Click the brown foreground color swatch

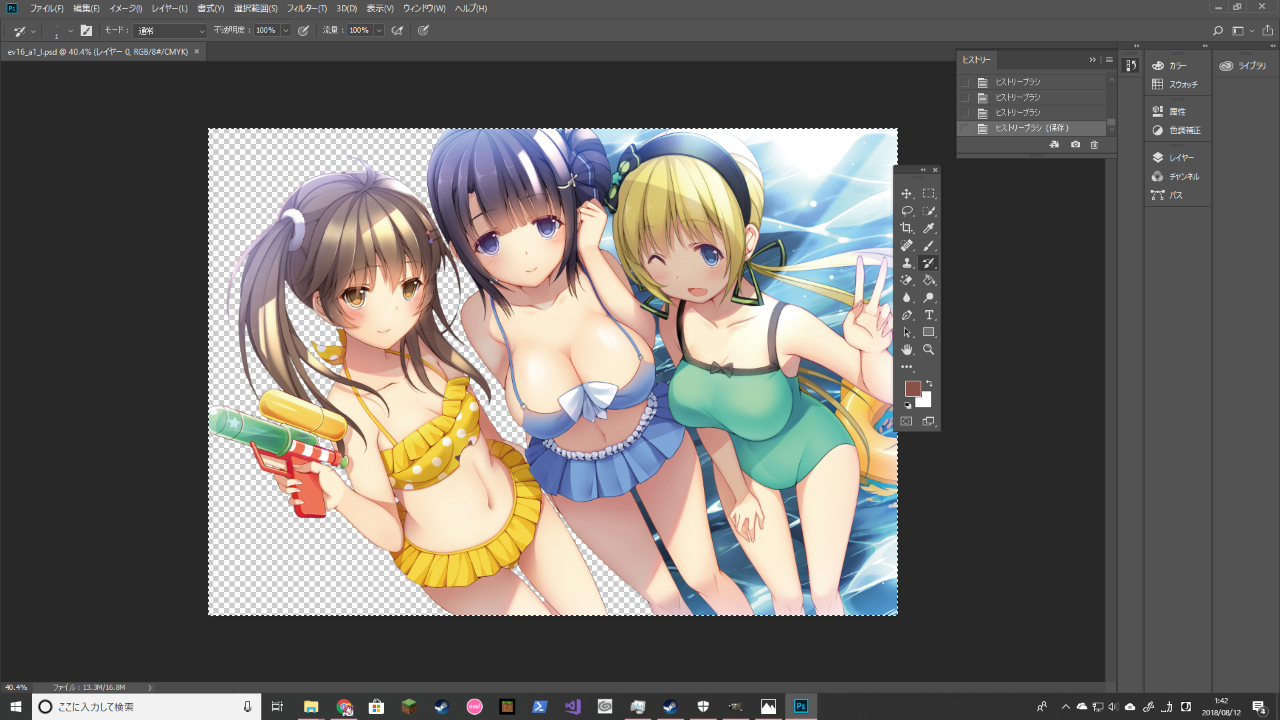pyautogui.click(x=912, y=389)
